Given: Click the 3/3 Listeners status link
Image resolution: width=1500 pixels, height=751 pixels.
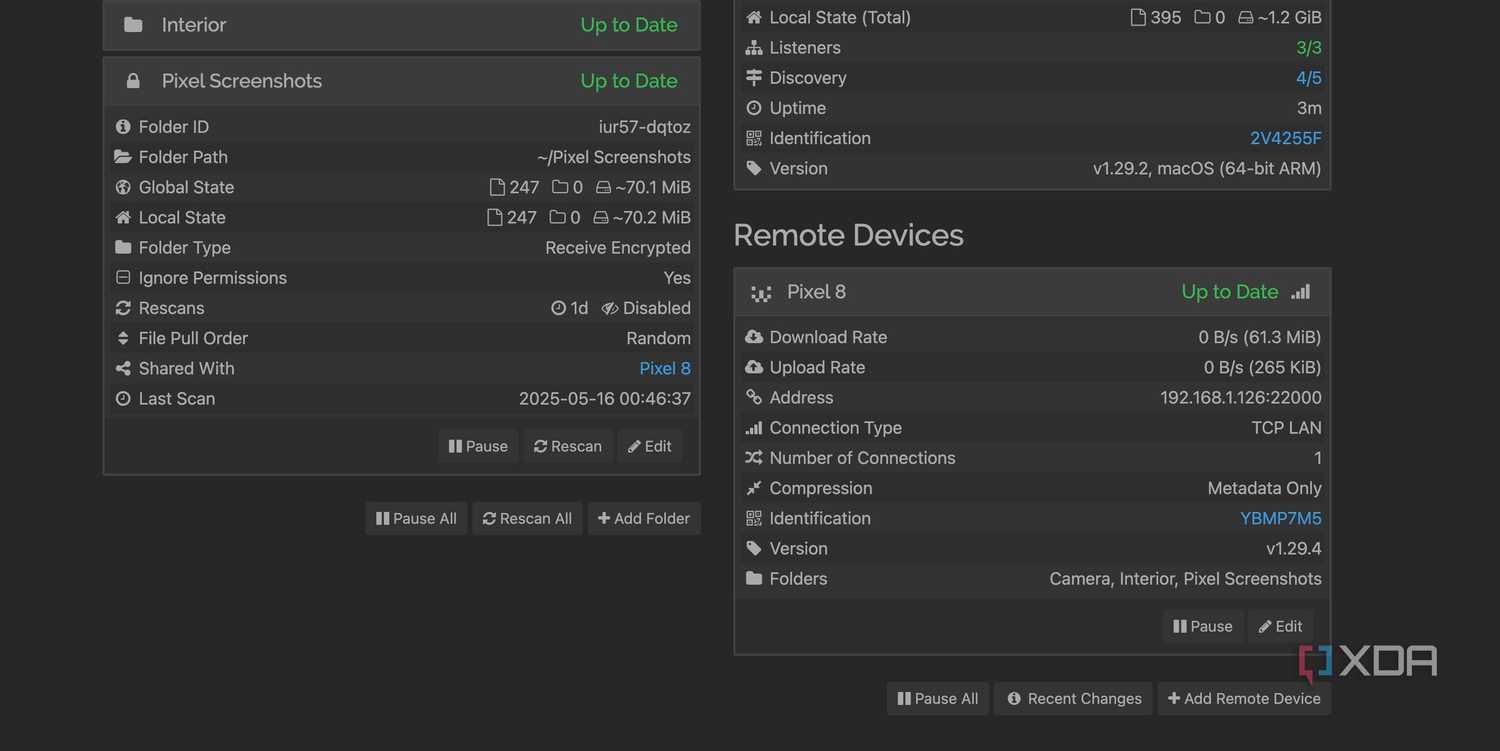Looking at the screenshot, I should coord(1309,48).
